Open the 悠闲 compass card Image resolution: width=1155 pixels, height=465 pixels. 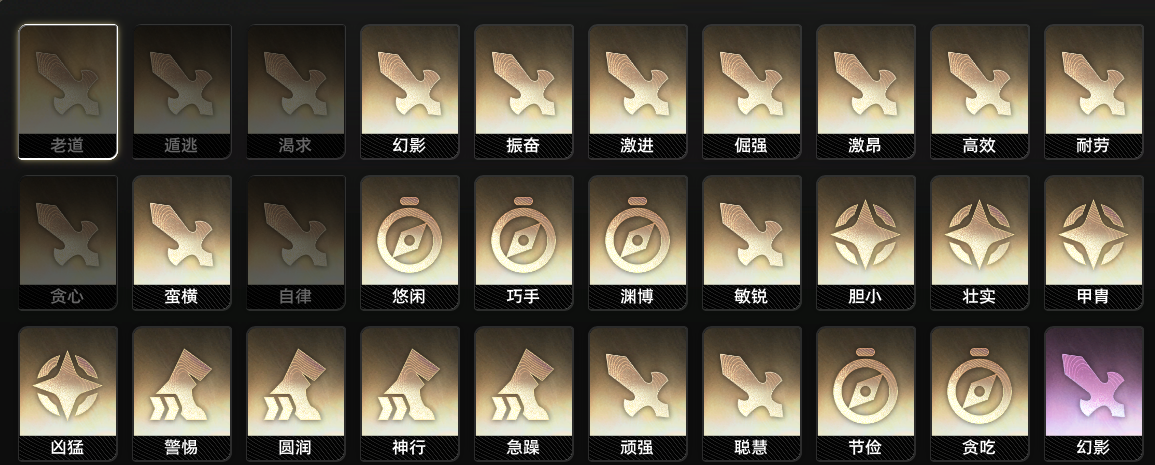[x=410, y=242]
